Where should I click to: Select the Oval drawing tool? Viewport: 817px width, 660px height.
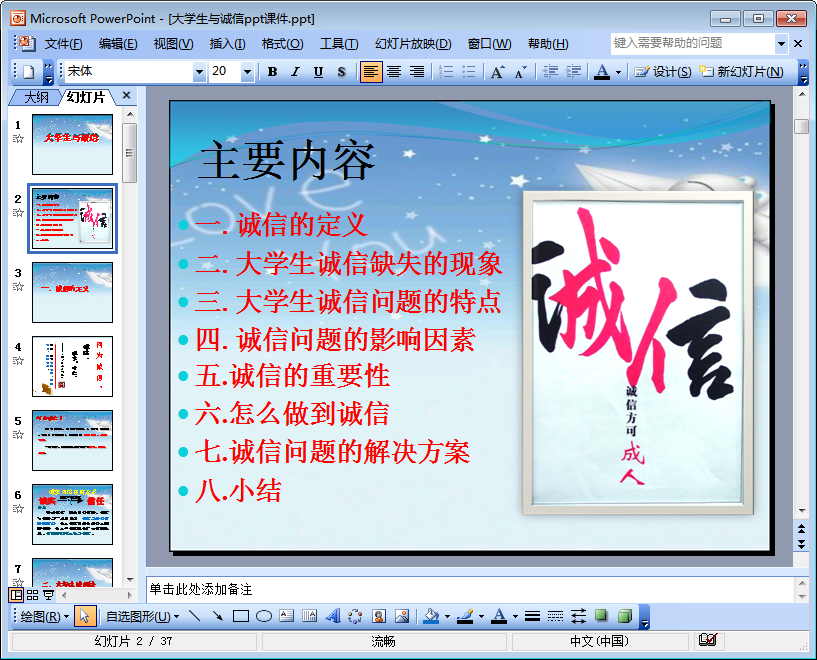pyautogui.click(x=264, y=617)
